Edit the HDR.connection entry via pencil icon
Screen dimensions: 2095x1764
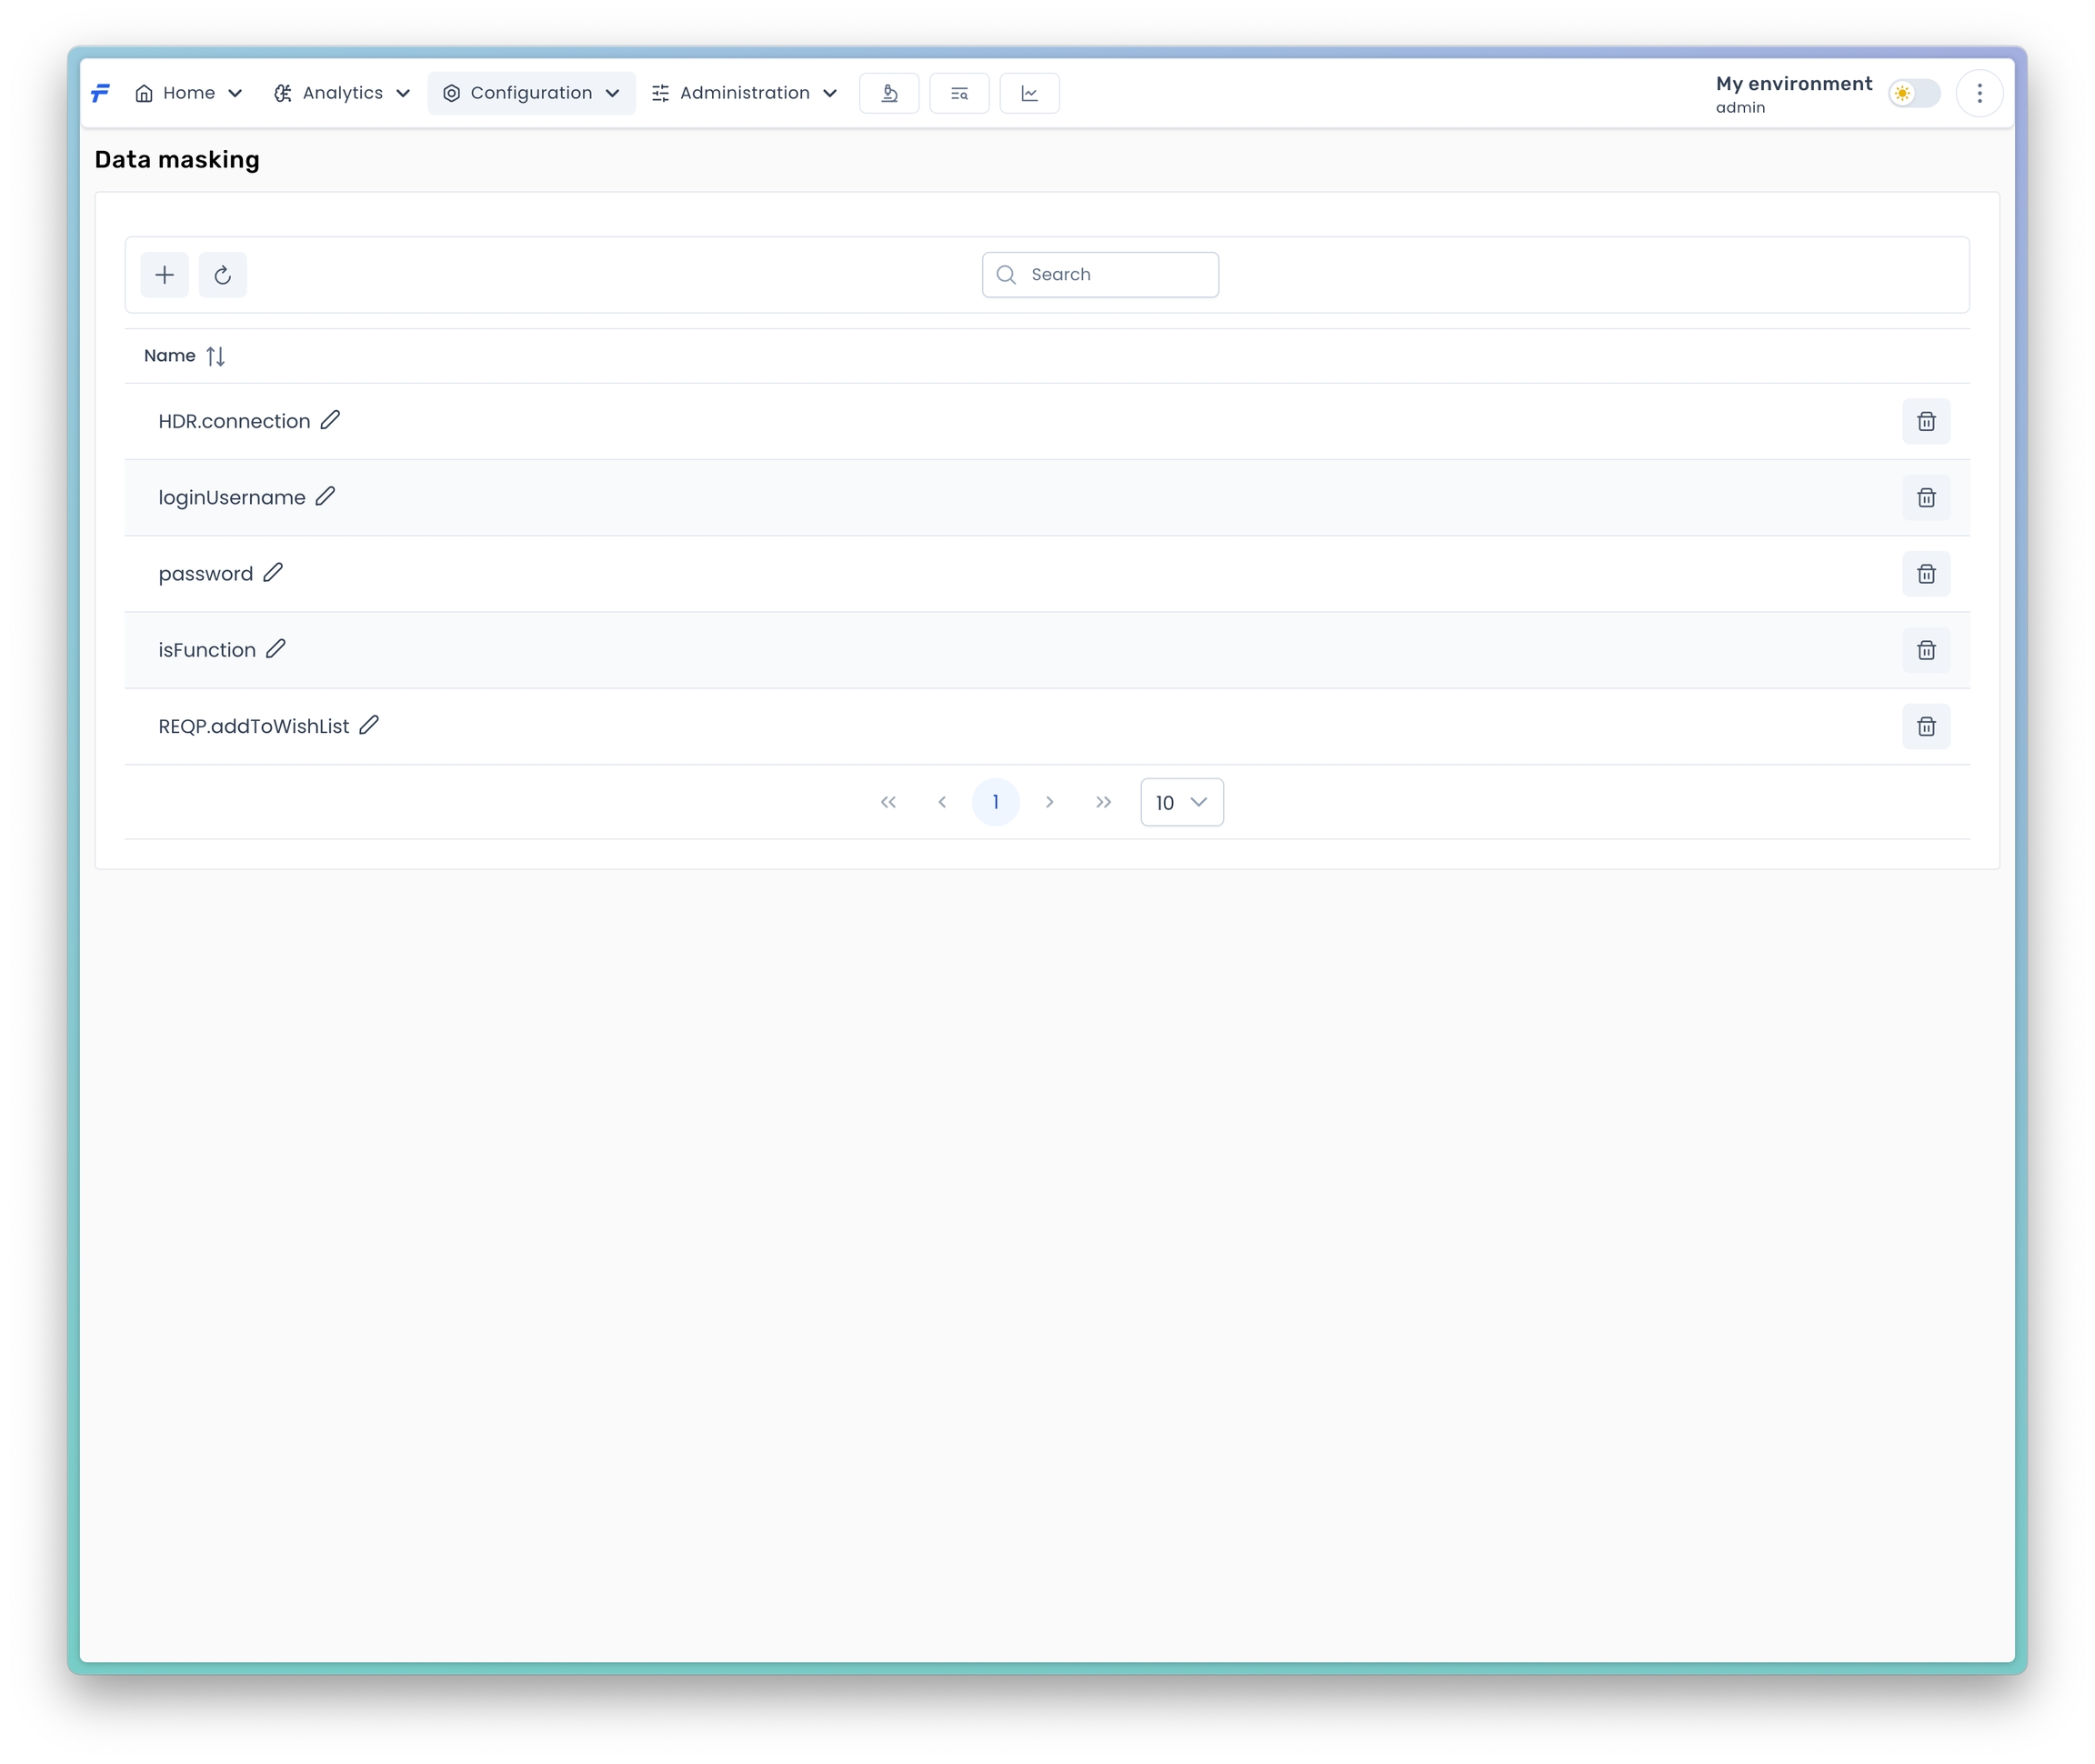(330, 420)
